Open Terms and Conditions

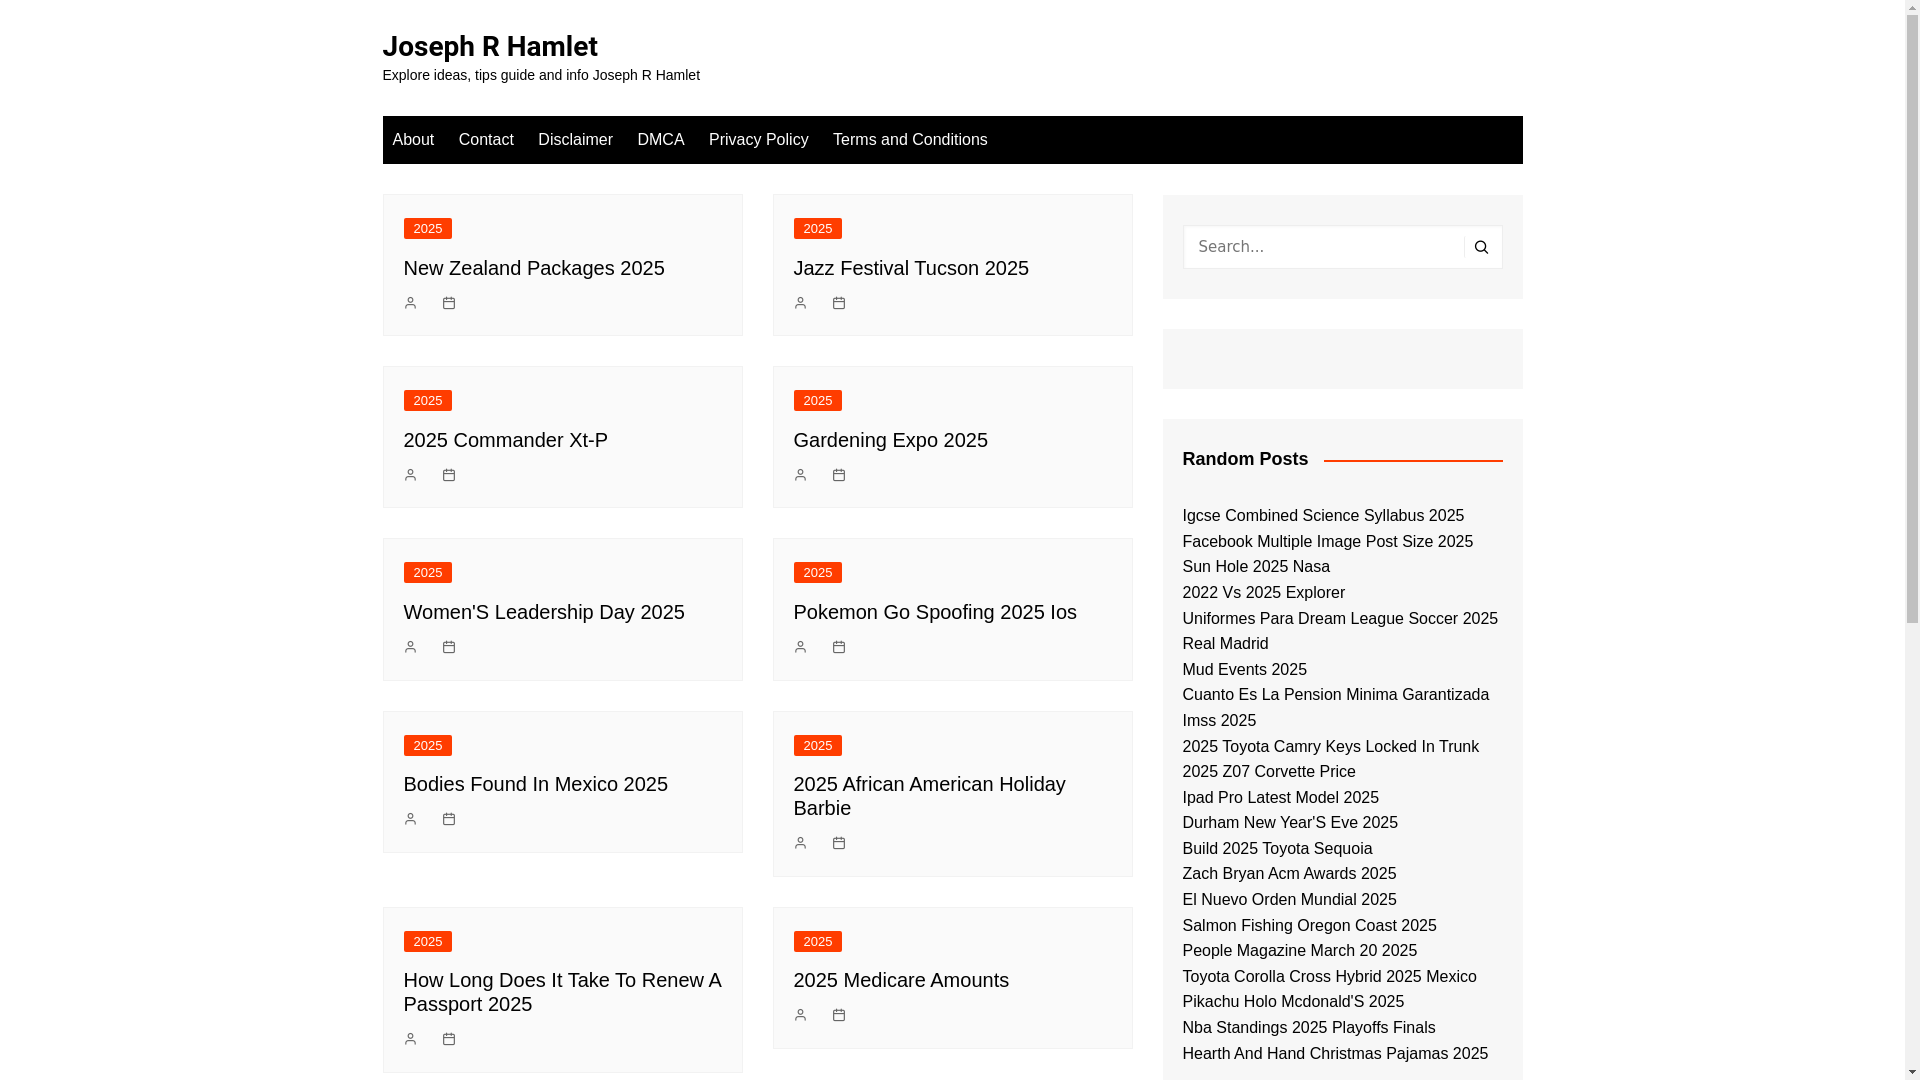click(x=910, y=140)
